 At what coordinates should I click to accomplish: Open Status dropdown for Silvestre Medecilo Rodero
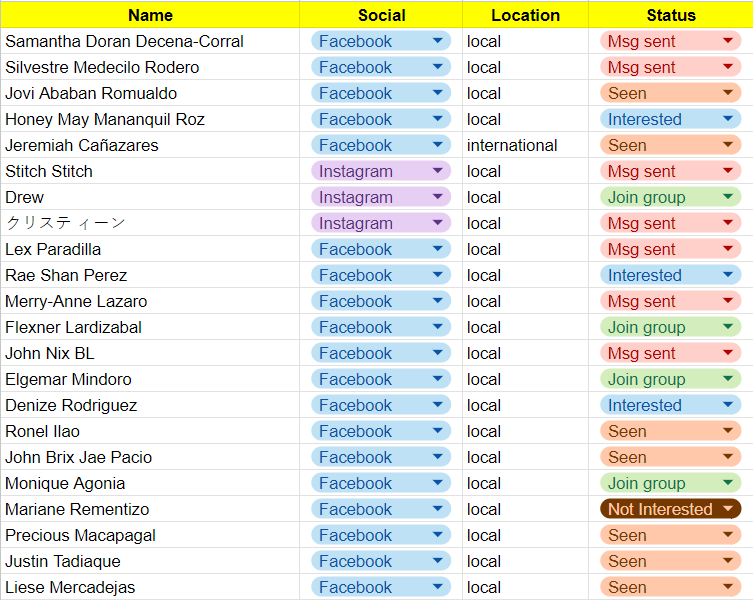727,67
